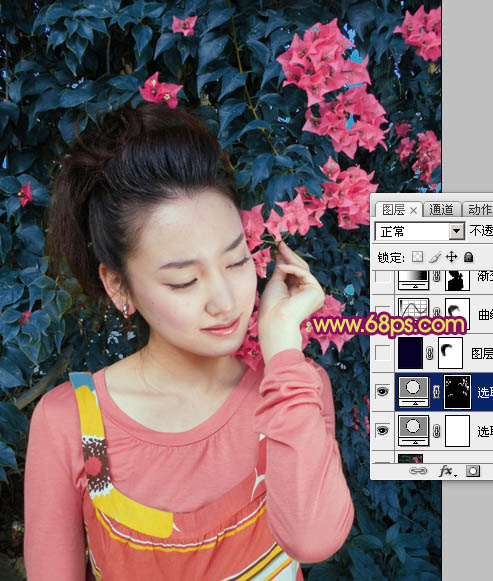Viewport: 493px width, 581px height.
Task: Open the fx layer style menu
Action: pos(447,471)
